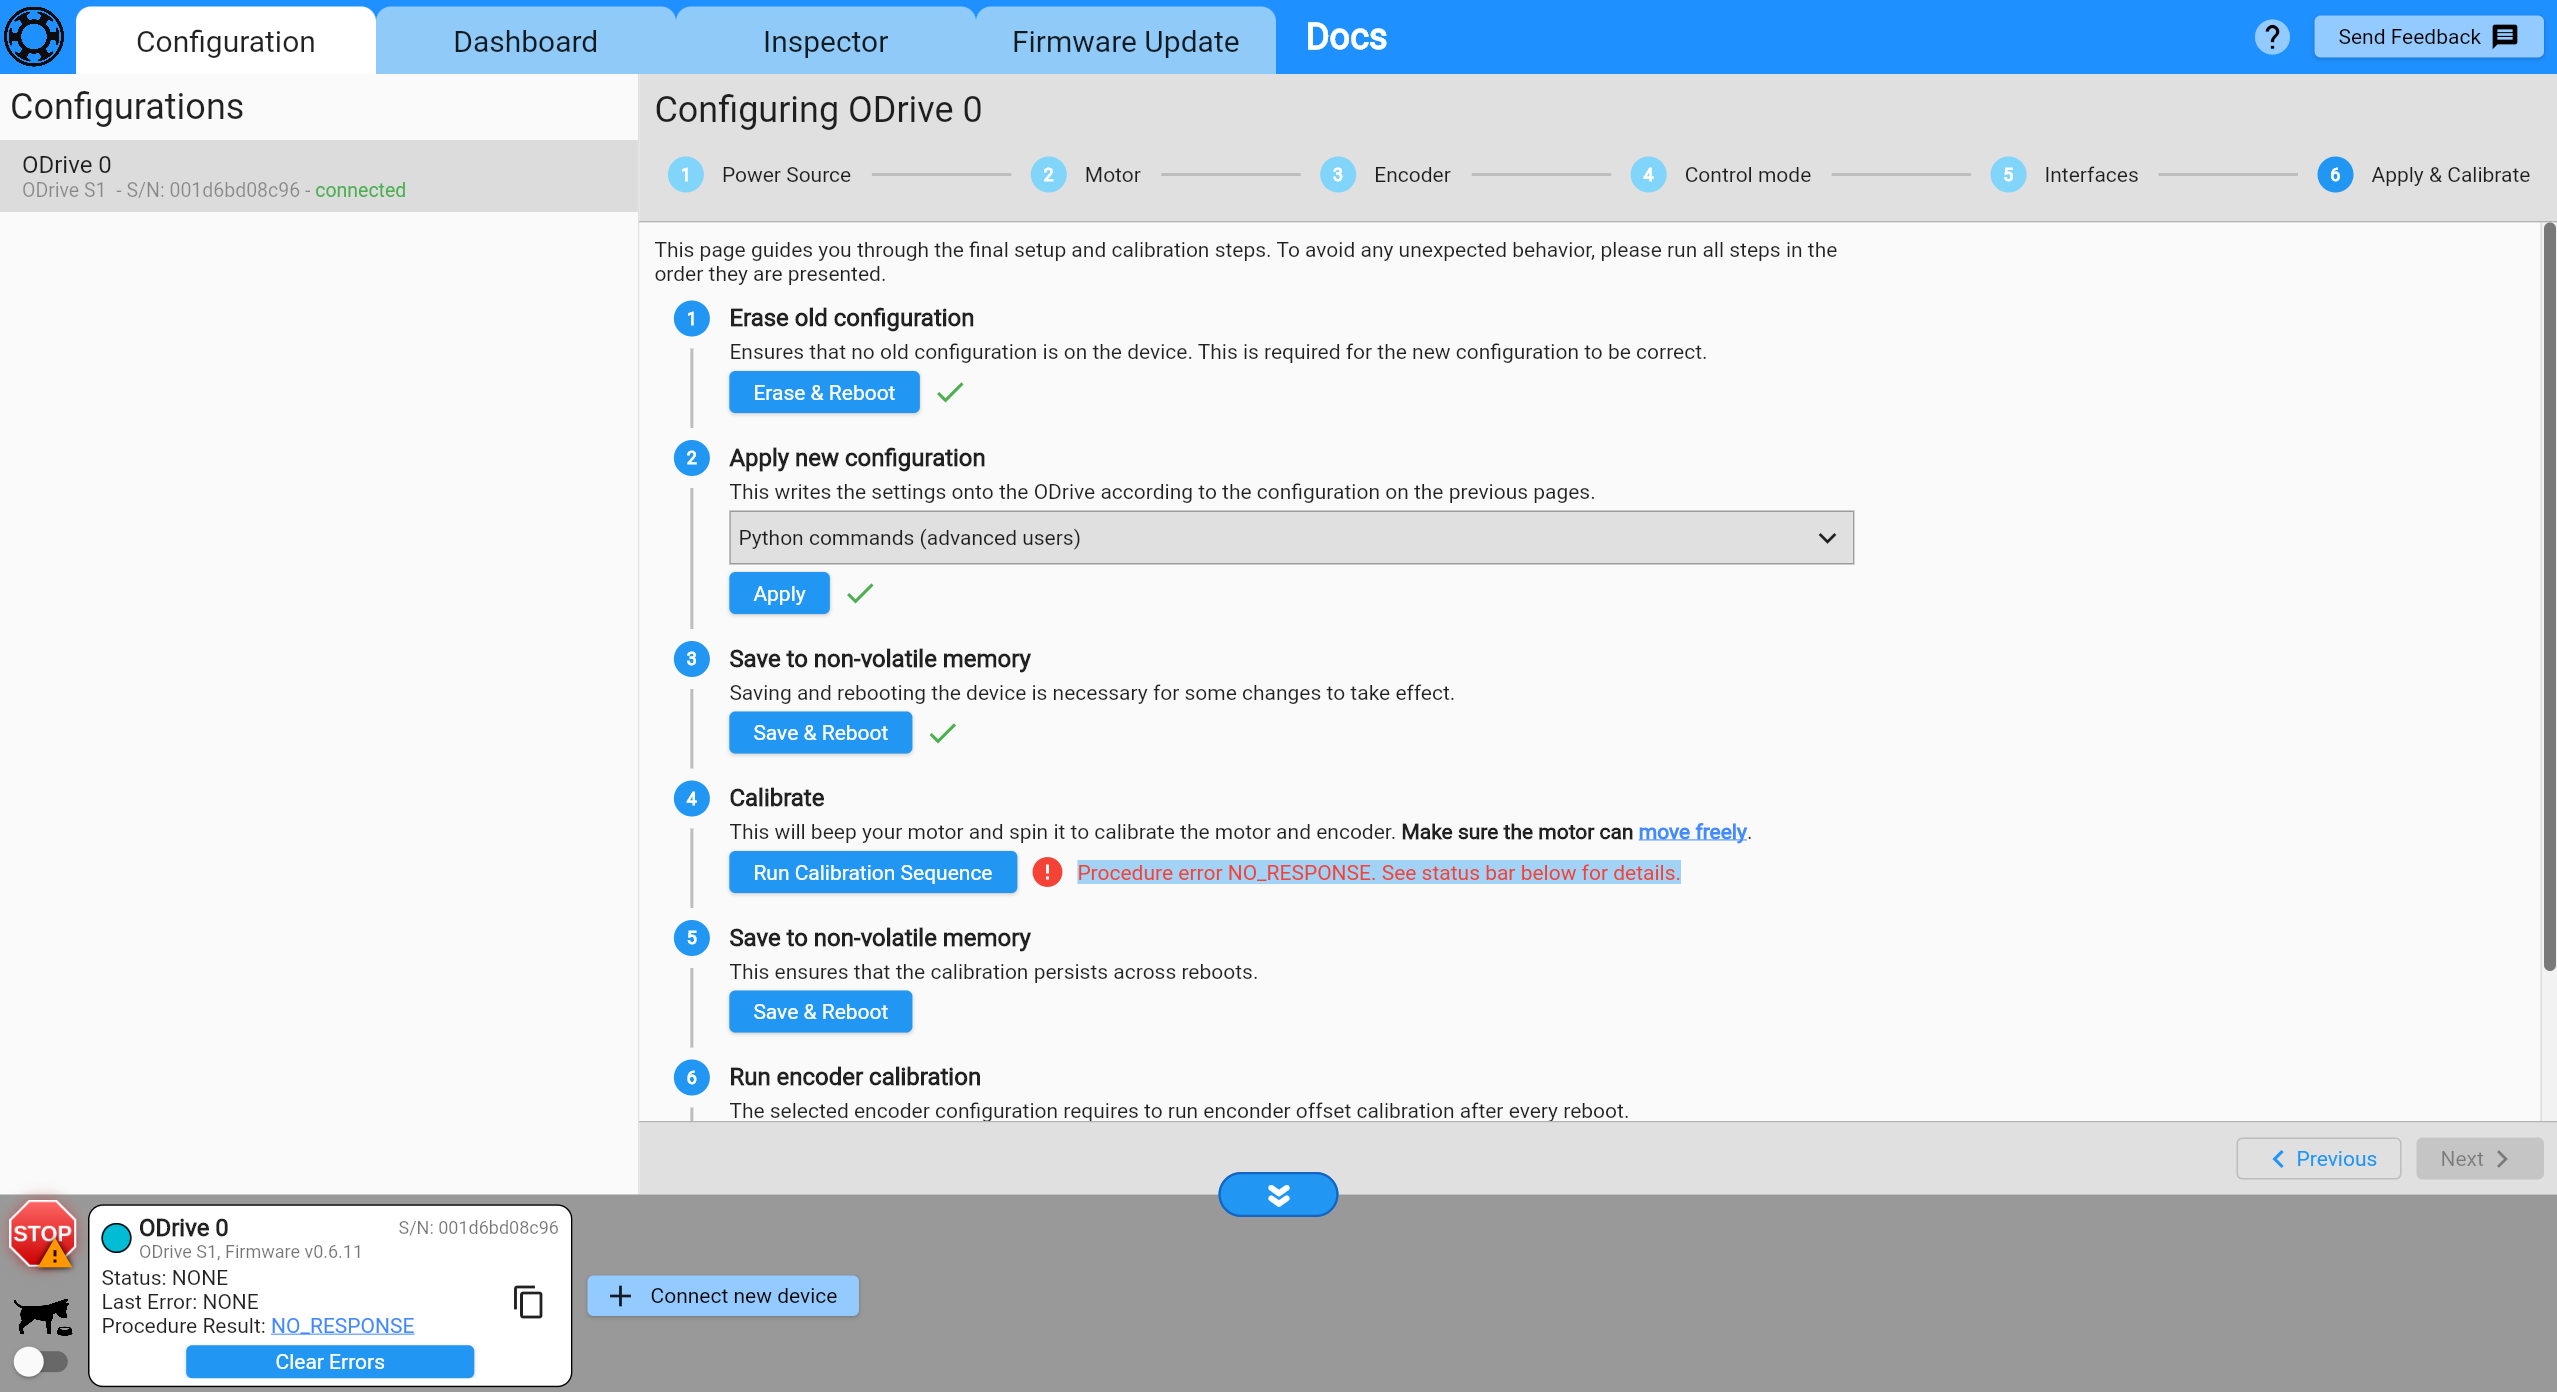Viewport: 2557px width, 1392px height.
Task: Run the Calibration Sequence
Action: coord(872,872)
